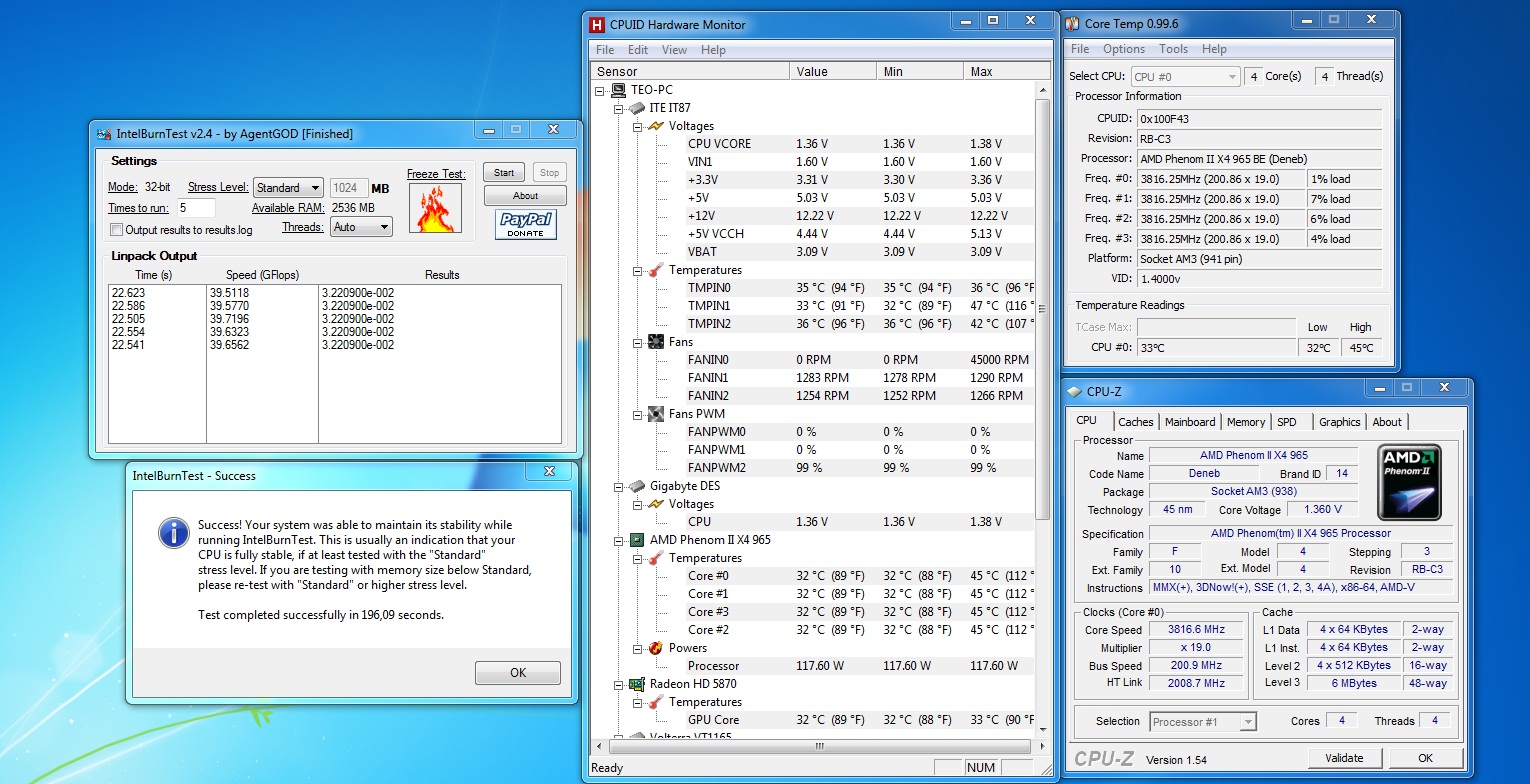Collapse the Fans PWM tree node
The width and height of the screenshot is (1530, 784).
pos(637,414)
